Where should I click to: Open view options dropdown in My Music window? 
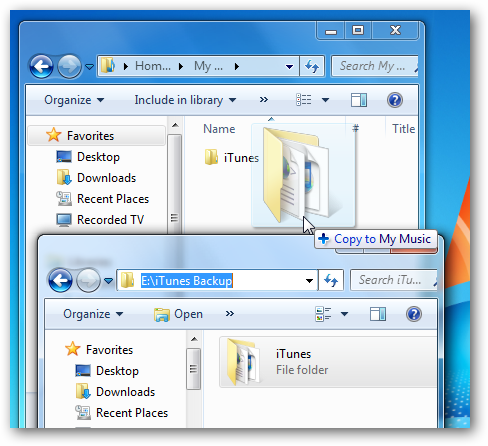(325, 100)
